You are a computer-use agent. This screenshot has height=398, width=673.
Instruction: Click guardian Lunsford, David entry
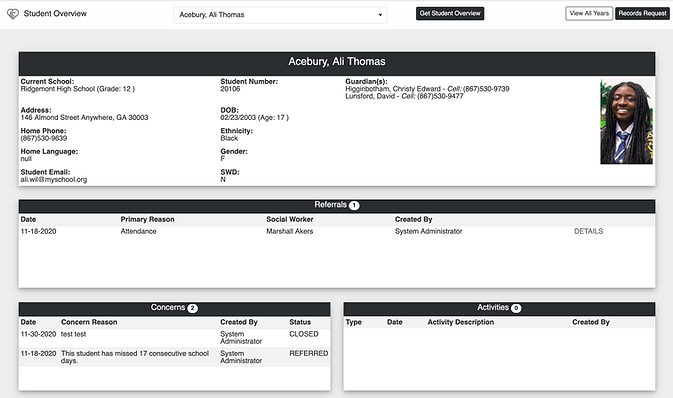point(404,96)
